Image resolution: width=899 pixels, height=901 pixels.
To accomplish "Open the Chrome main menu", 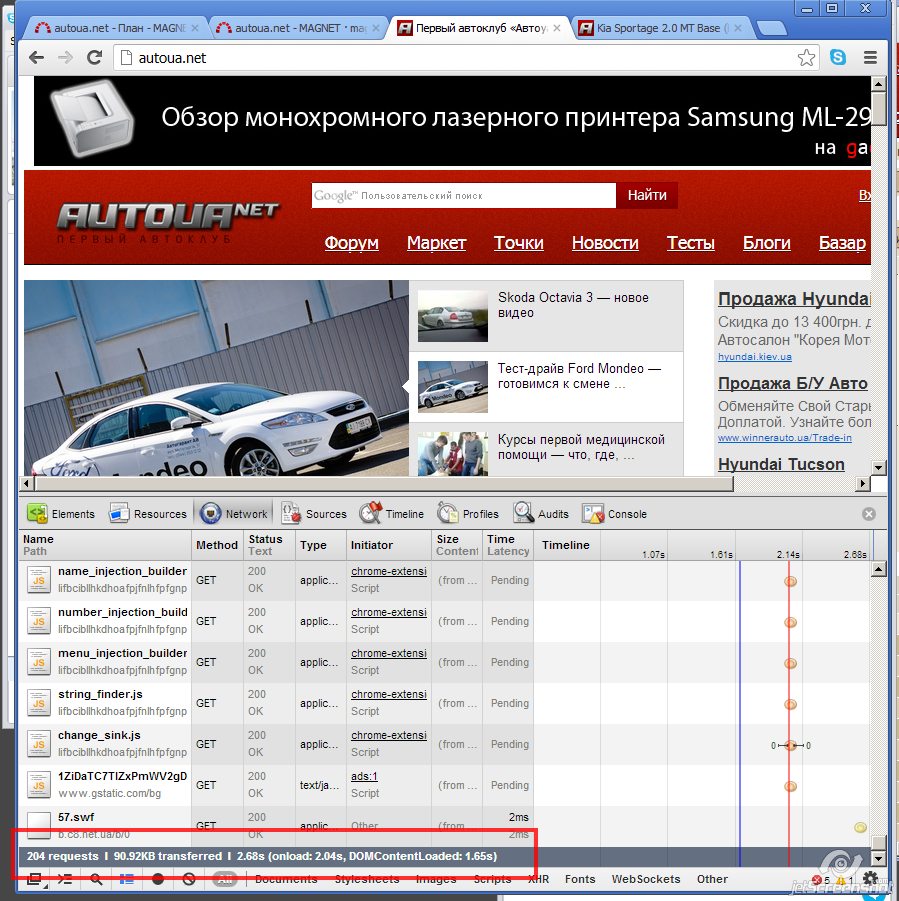I will 870,58.
